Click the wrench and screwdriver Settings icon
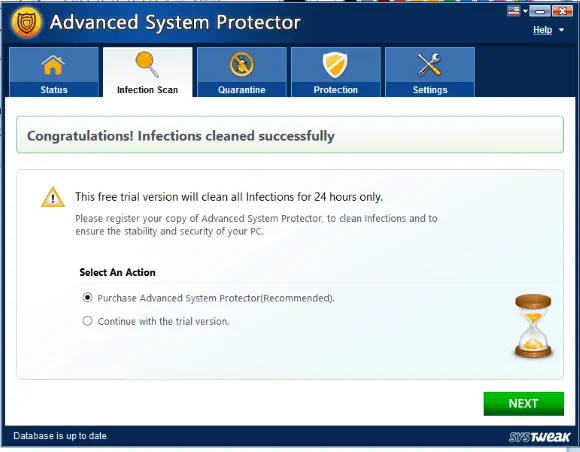 429,65
